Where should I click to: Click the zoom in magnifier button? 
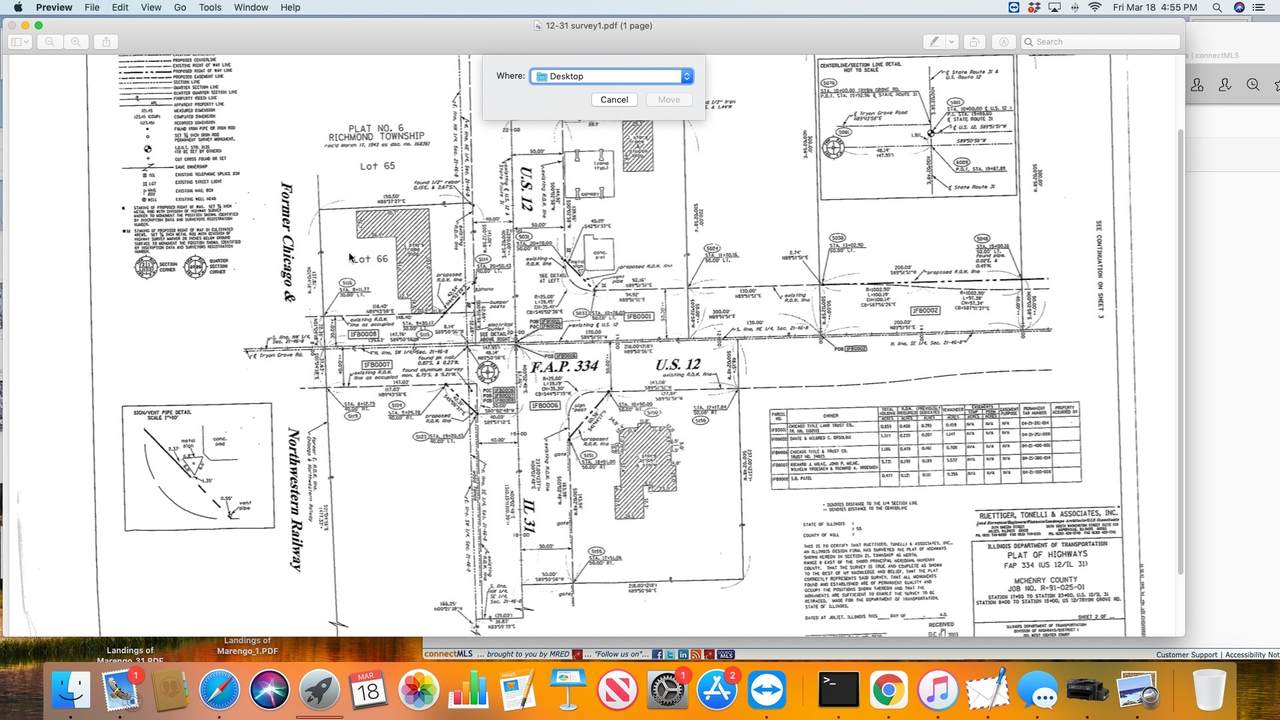point(76,42)
